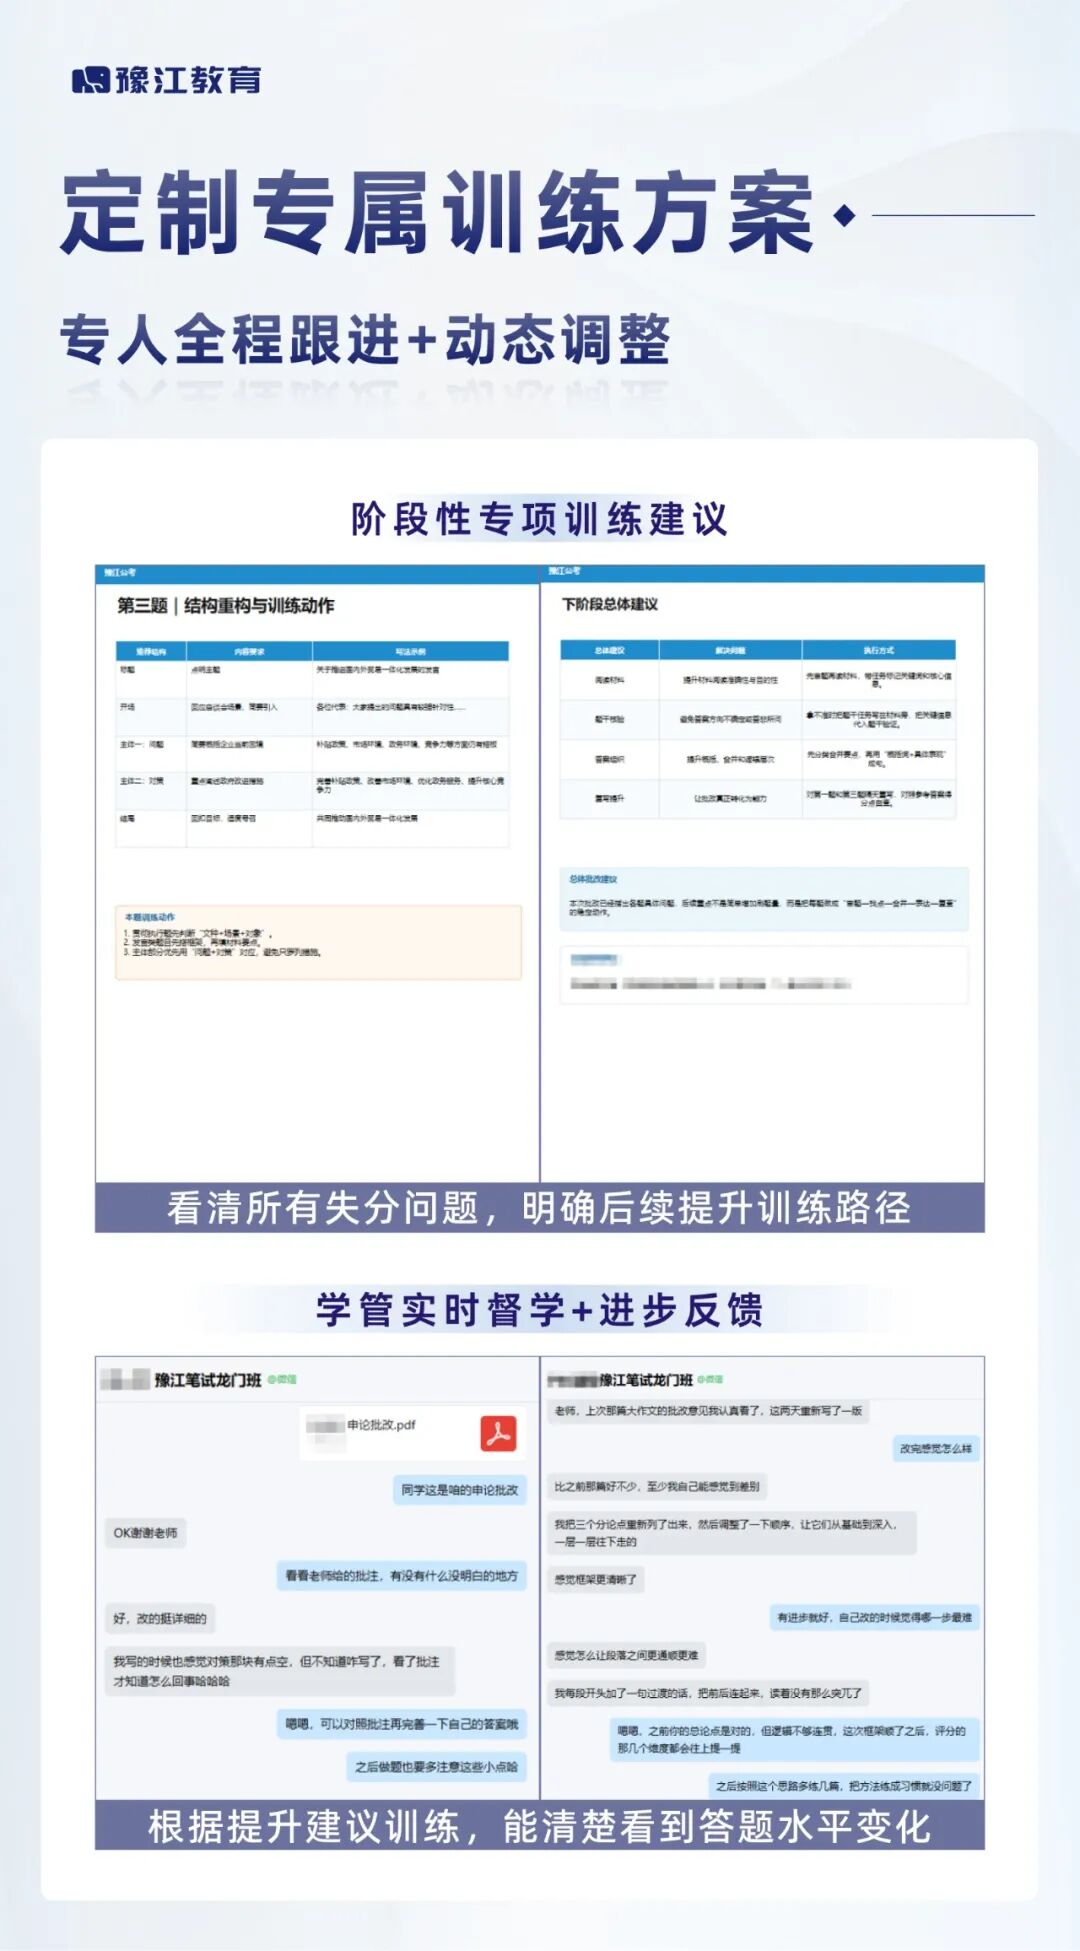Select message '感觉怎么让段落之间更通顺更难'

click(626, 1655)
